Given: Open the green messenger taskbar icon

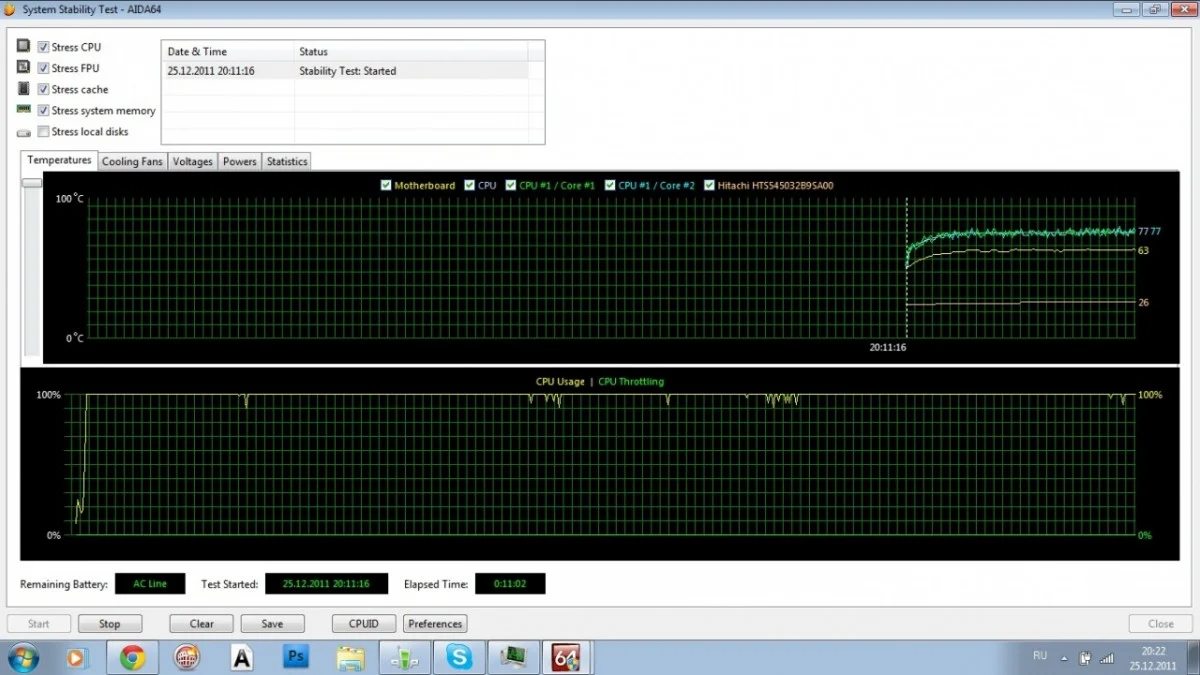Looking at the screenshot, I should coord(405,658).
